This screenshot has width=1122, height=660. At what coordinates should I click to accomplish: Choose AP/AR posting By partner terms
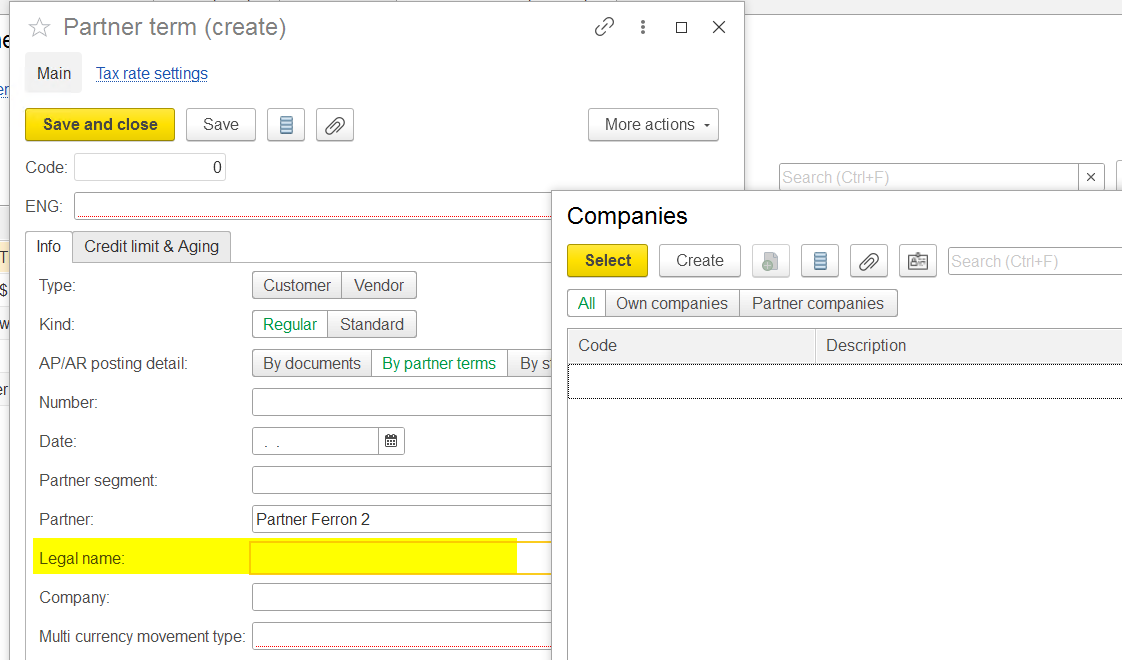tap(439, 364)
